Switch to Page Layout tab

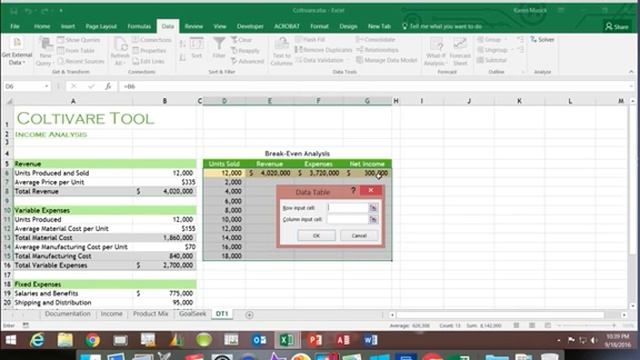pos(101,26)
